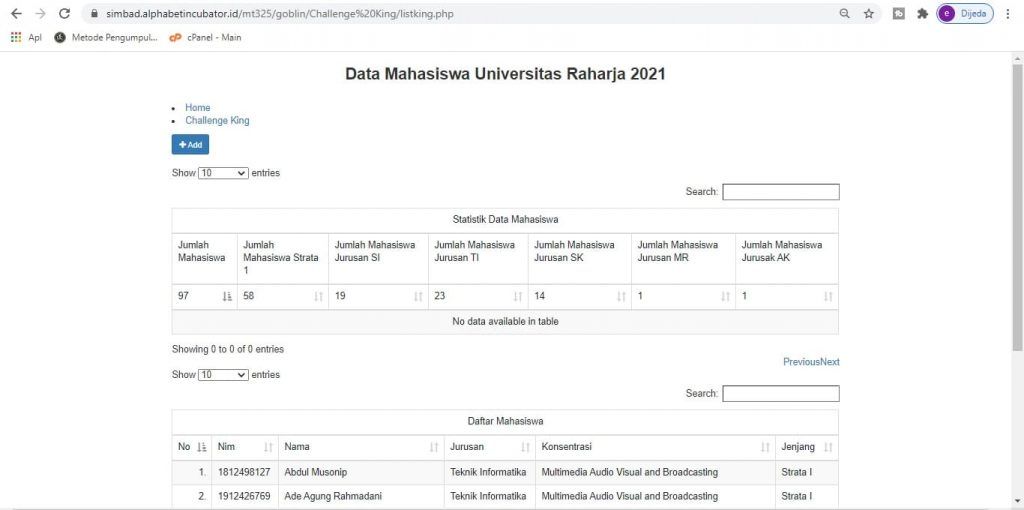The image size is (1024, 510).
Task: Open Metode Pengumpul bookmark
Action: point(106,38)
